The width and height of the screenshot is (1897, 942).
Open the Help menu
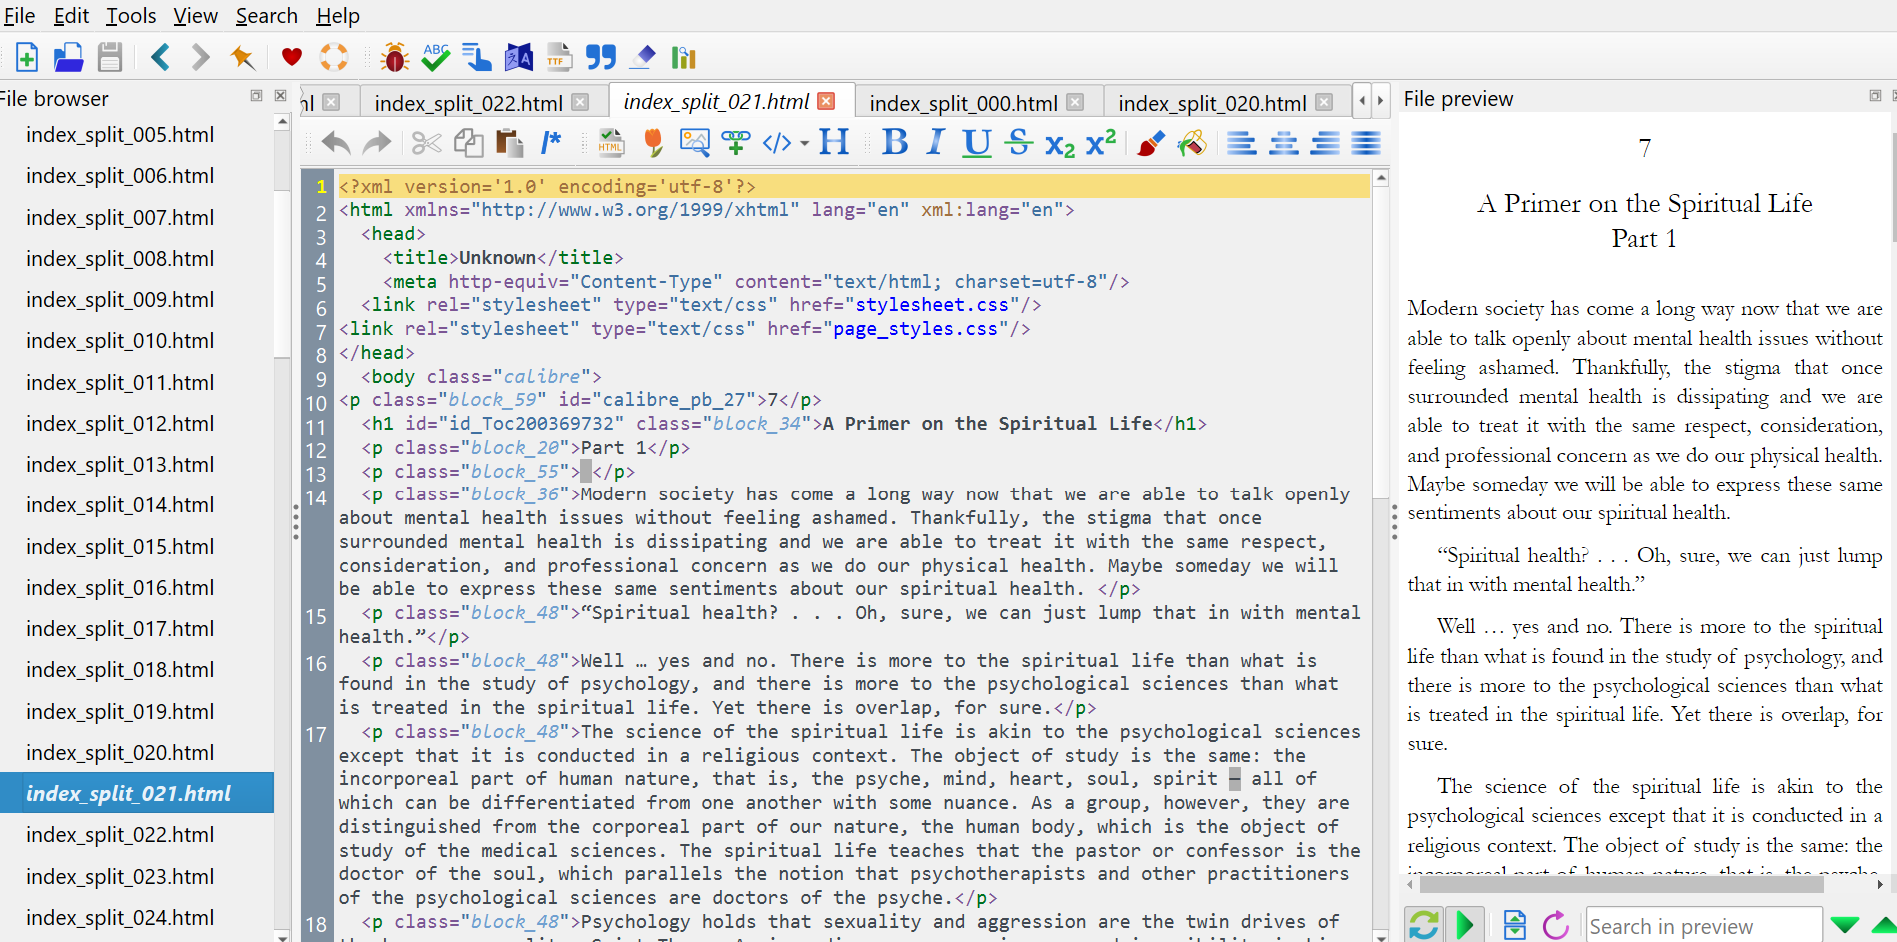pos(338,16)
